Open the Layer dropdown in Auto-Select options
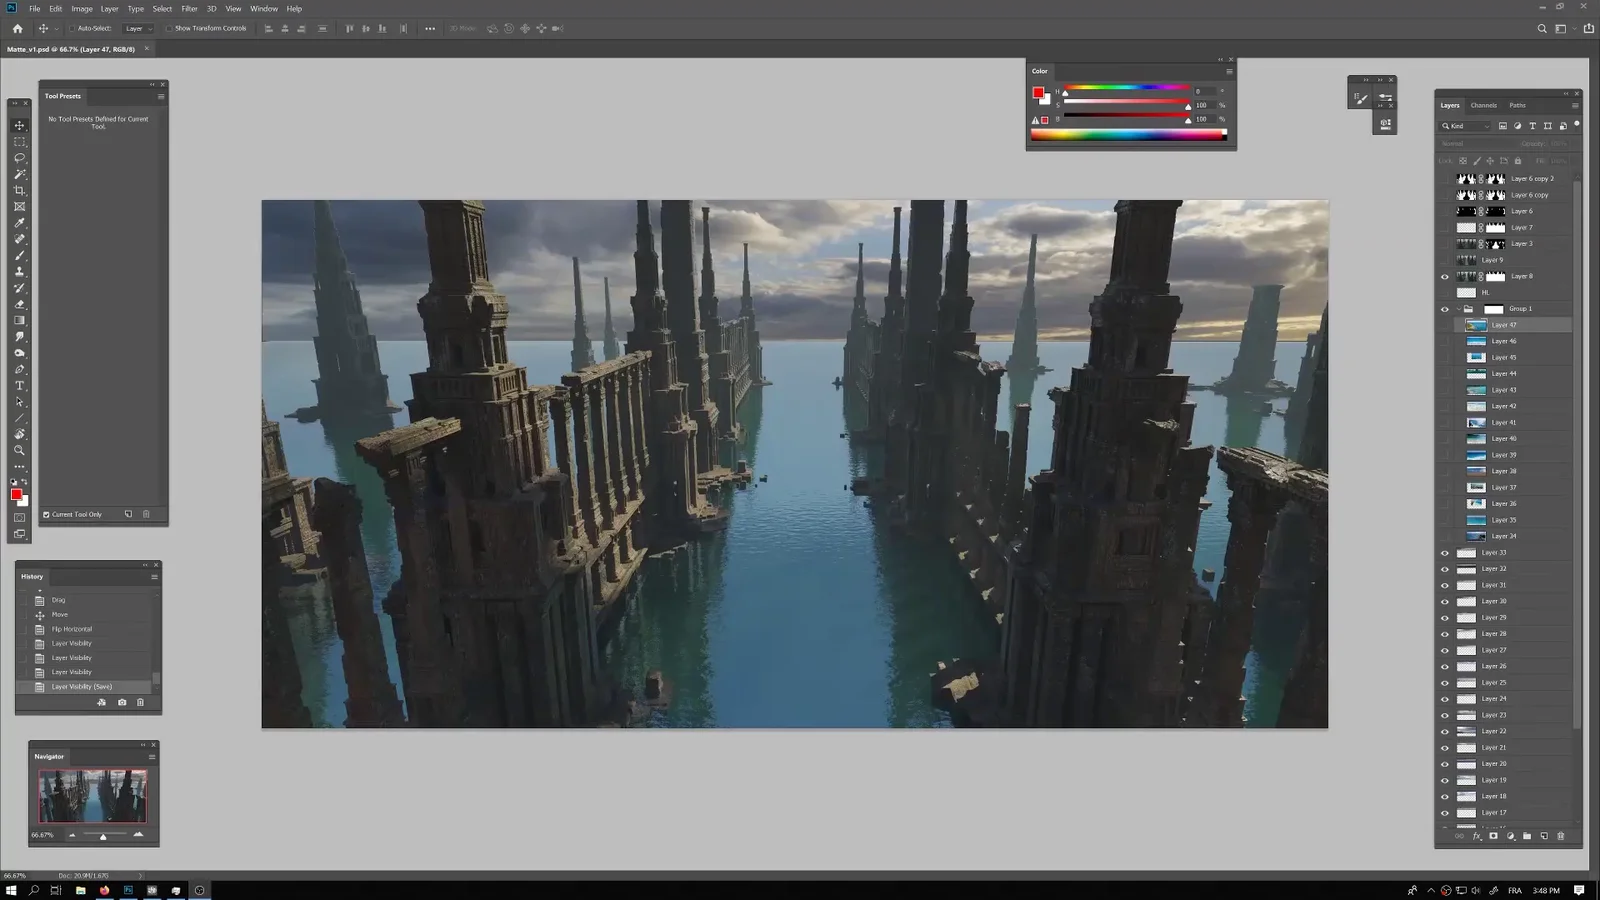This screenshot has width=1600, height=900. [137, 28]
